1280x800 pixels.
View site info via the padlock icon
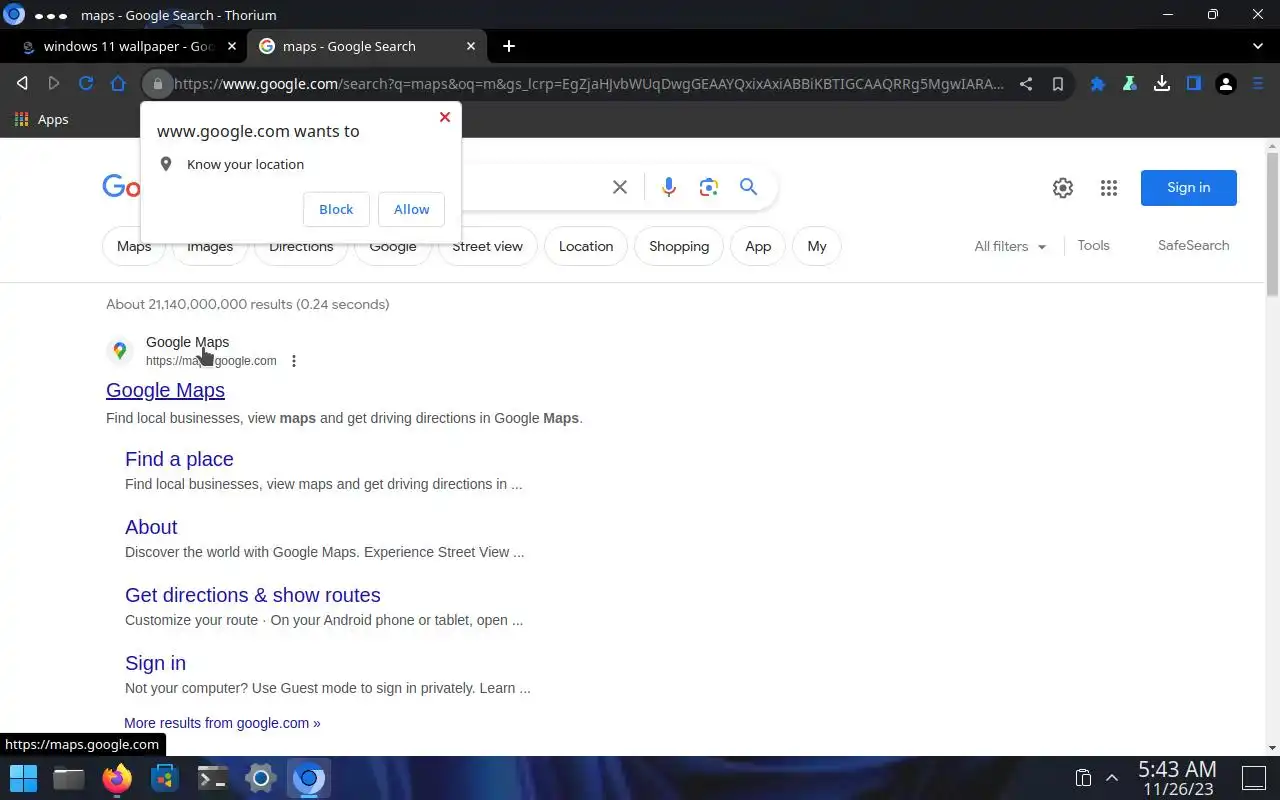coord(157,84)
